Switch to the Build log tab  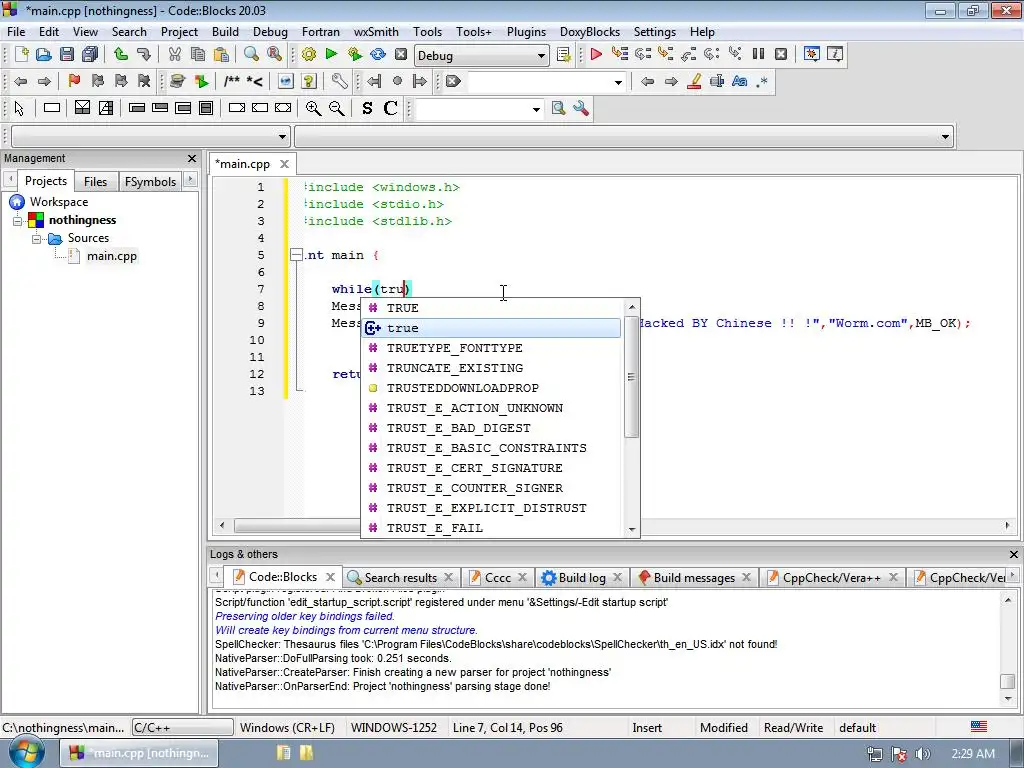(x=581, y=577)
